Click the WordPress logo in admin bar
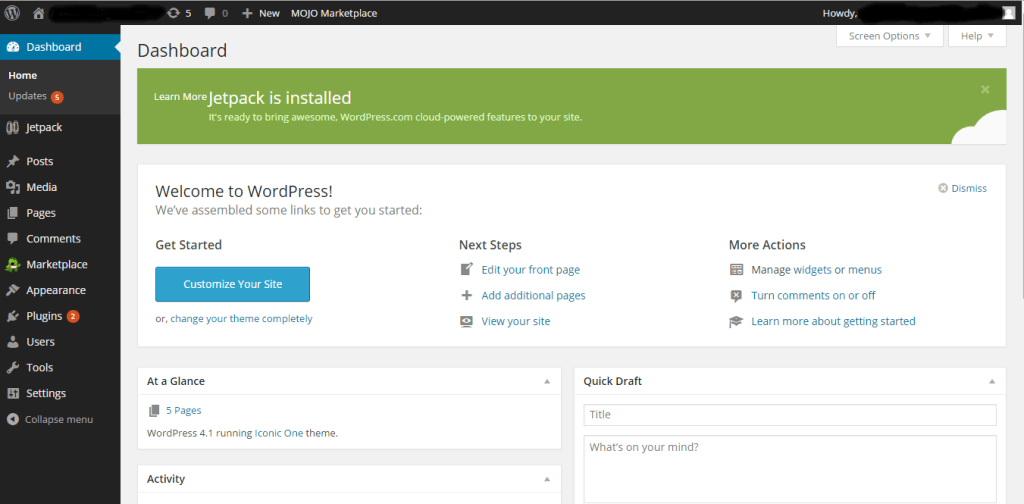This screenshot has width=1024, height=504. point(12,12)
